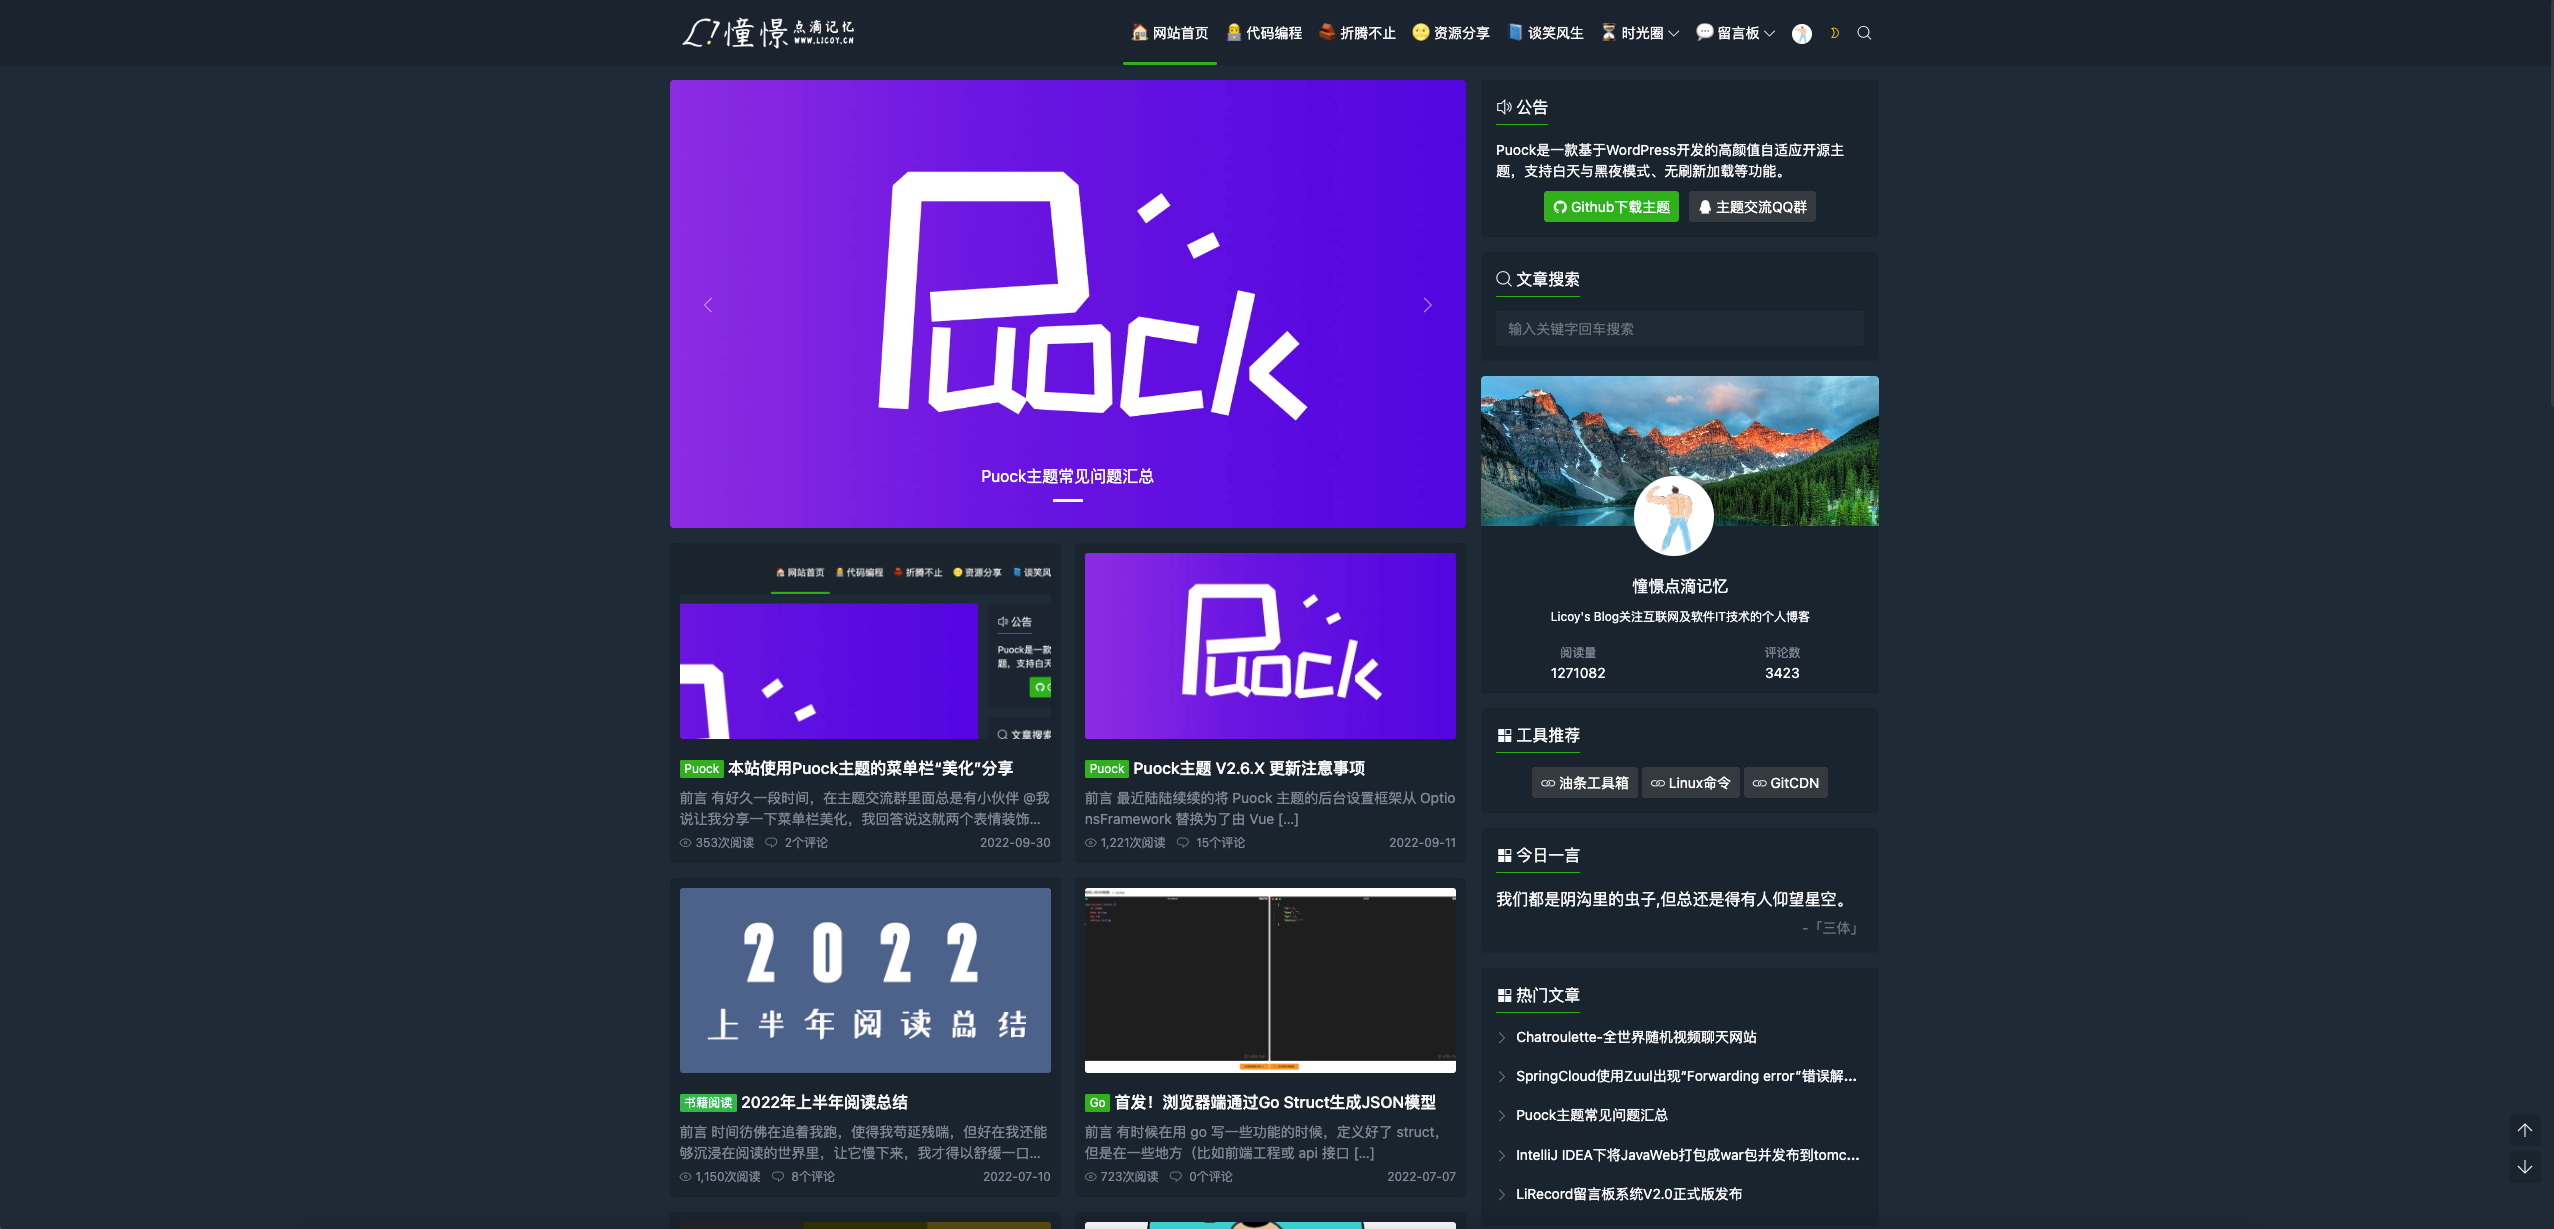Screen dimensions: 2554x1229
Task: Click Puock tag on V2.6.X 更新注意事项 post
Action: (x=1106, y=769)
